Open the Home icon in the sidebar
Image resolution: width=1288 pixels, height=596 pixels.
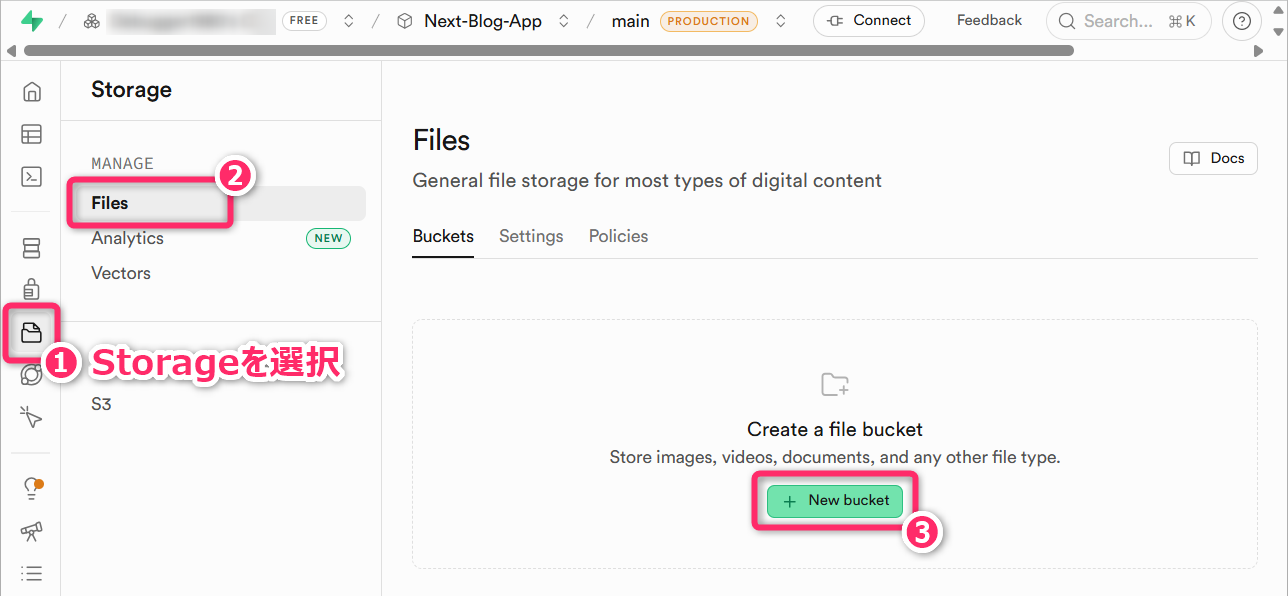pyautogui.click(x=32, y=92)
